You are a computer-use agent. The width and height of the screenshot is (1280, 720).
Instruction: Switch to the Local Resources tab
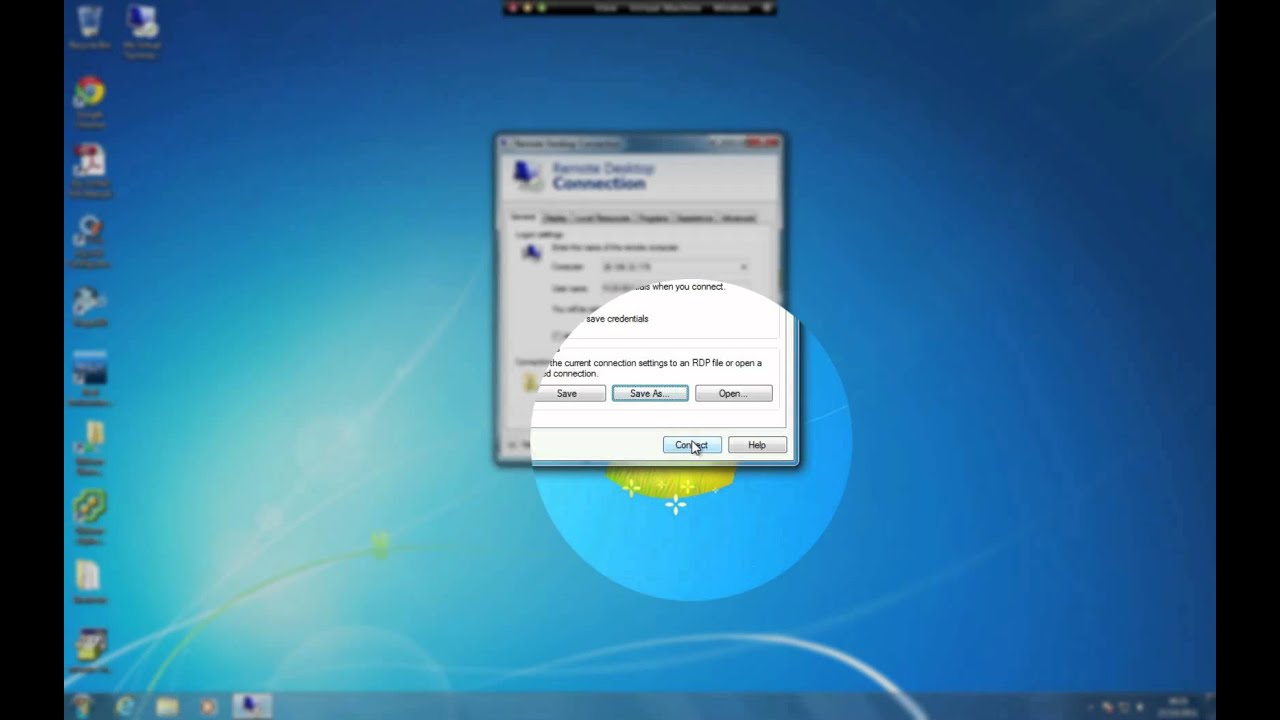point(602,218)
